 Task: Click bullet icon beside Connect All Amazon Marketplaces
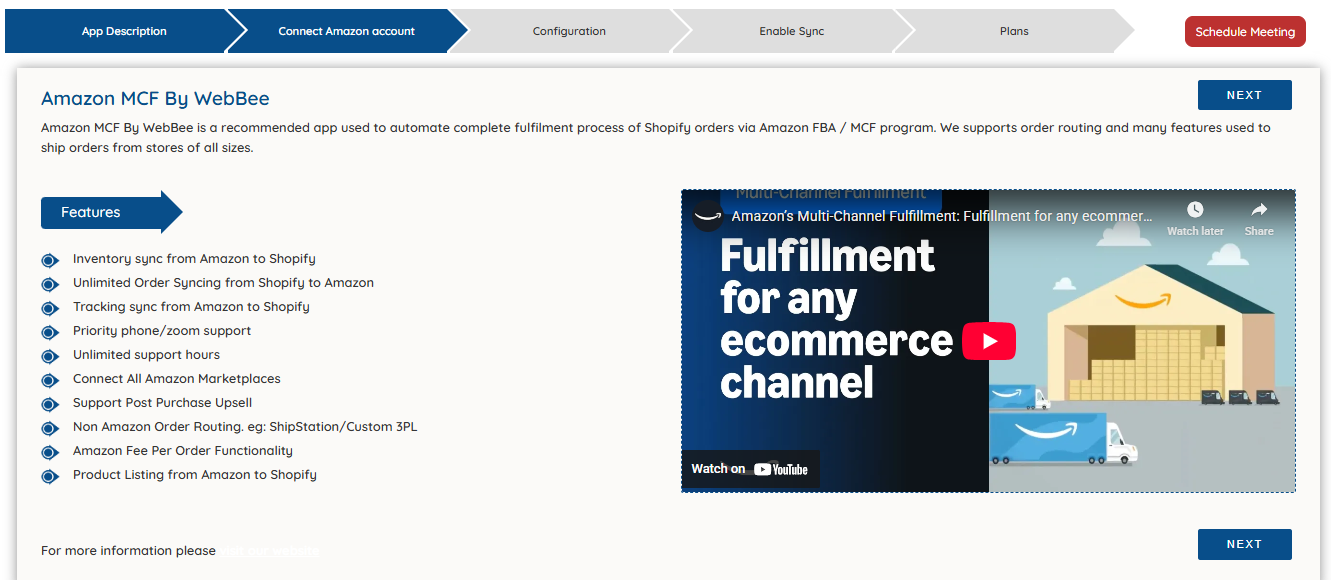(50, 380)
